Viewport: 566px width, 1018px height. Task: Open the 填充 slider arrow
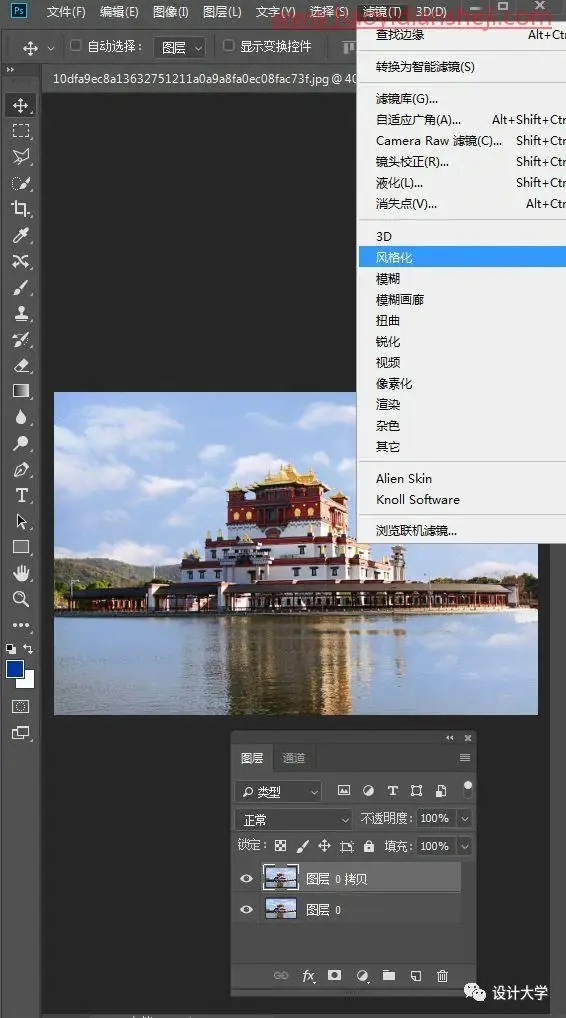[465, 846]
